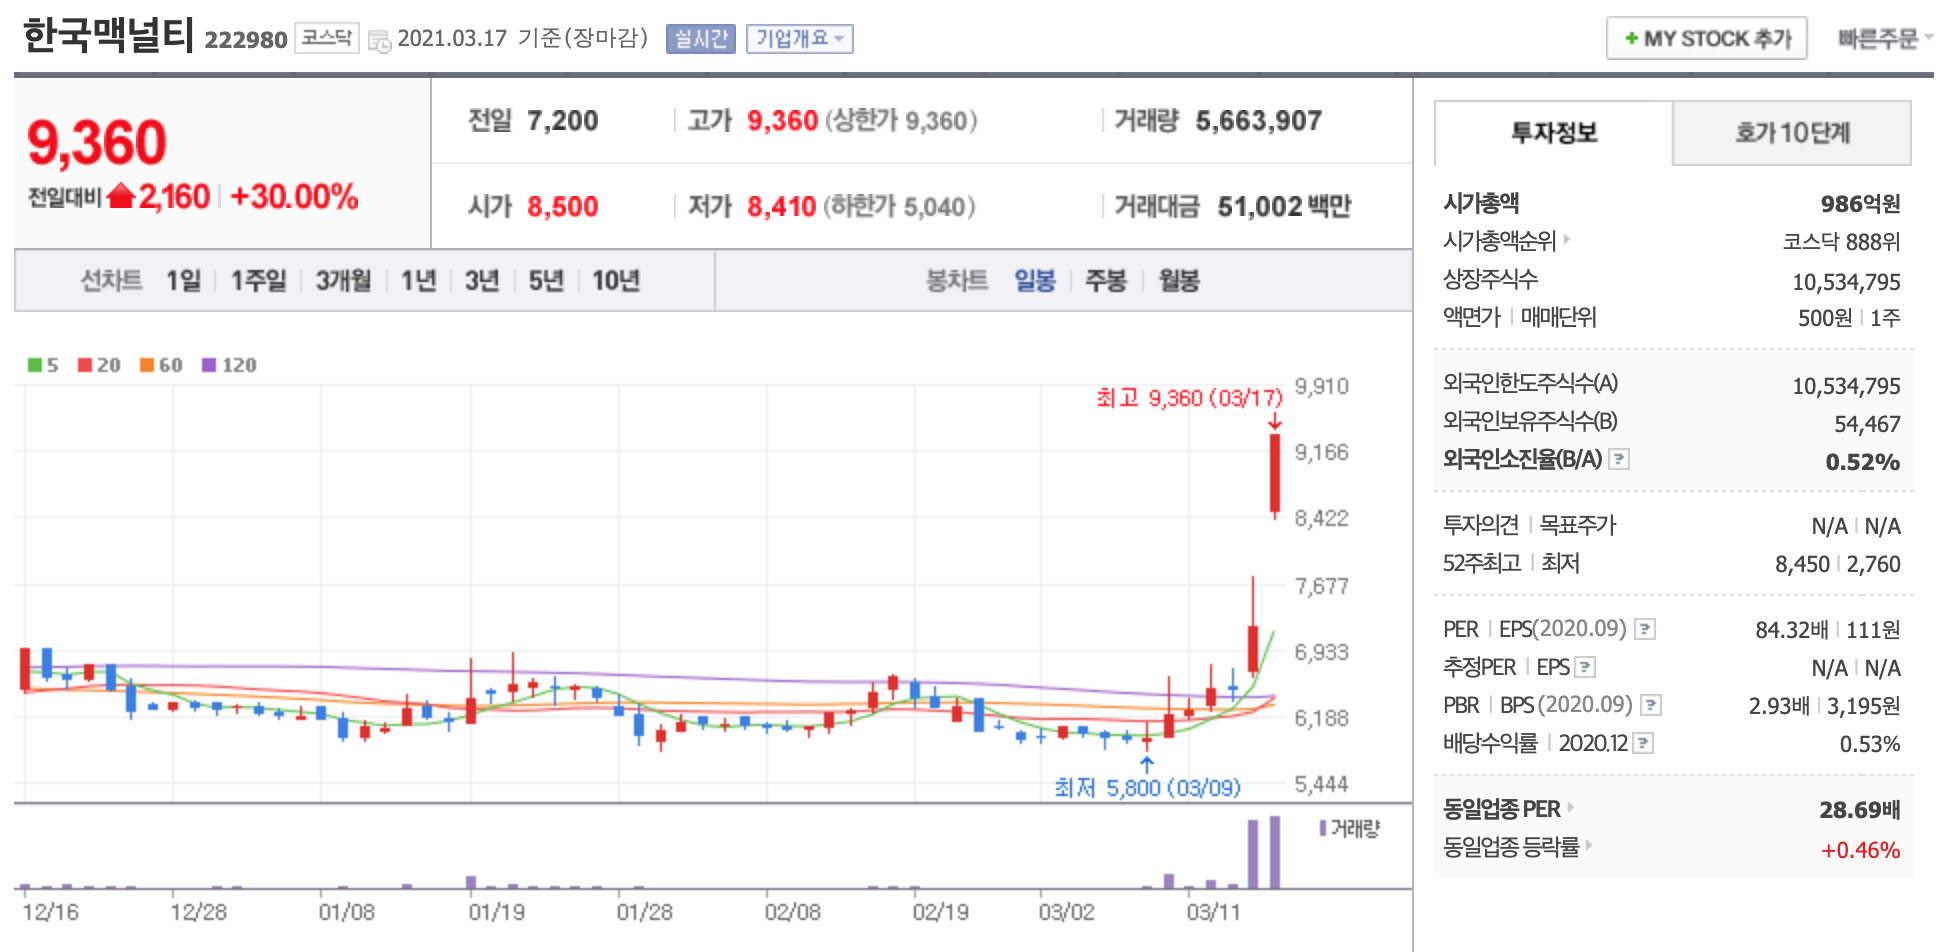Open the 빠른주문 dropdown
The height and width of the screenshot is (952, 1950).
pyautogui.click(x=1884, y=38)
